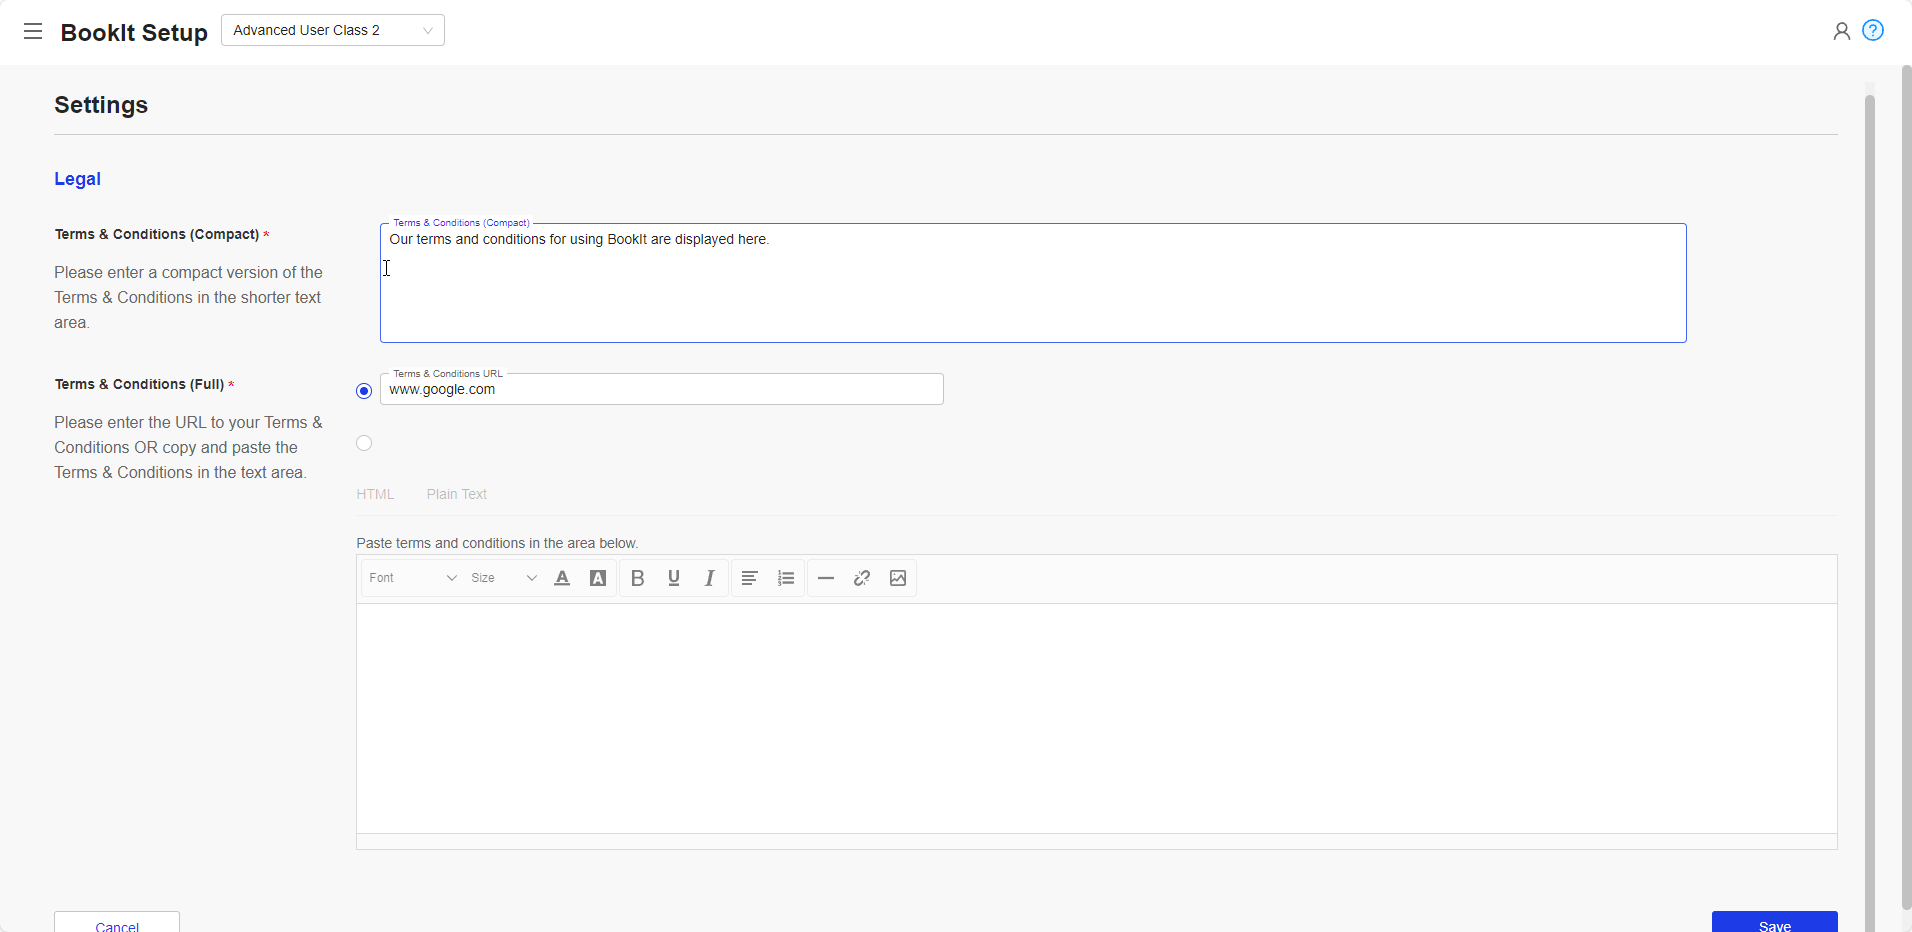Open the Advanced User Class 2 dropdown
This screenshot has width=1912, height=932.
click(332, 30)
